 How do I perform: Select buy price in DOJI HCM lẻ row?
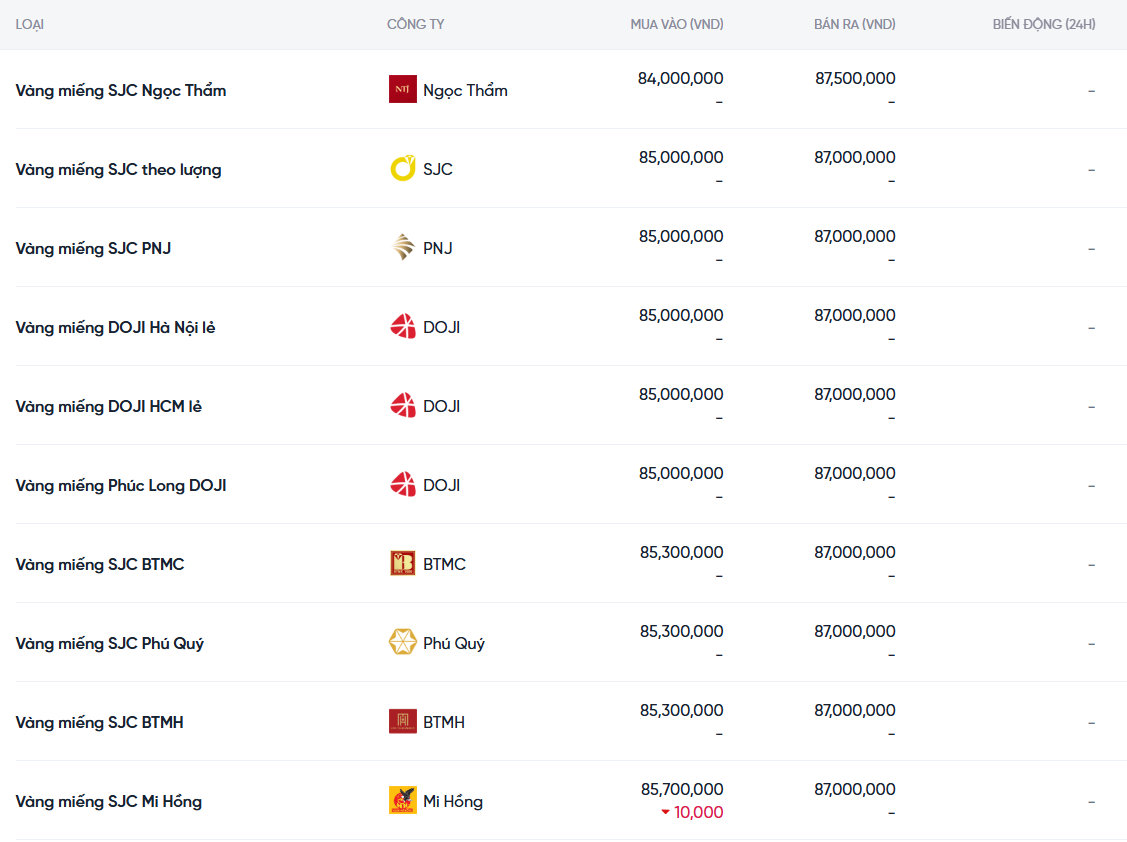point(681,395)
